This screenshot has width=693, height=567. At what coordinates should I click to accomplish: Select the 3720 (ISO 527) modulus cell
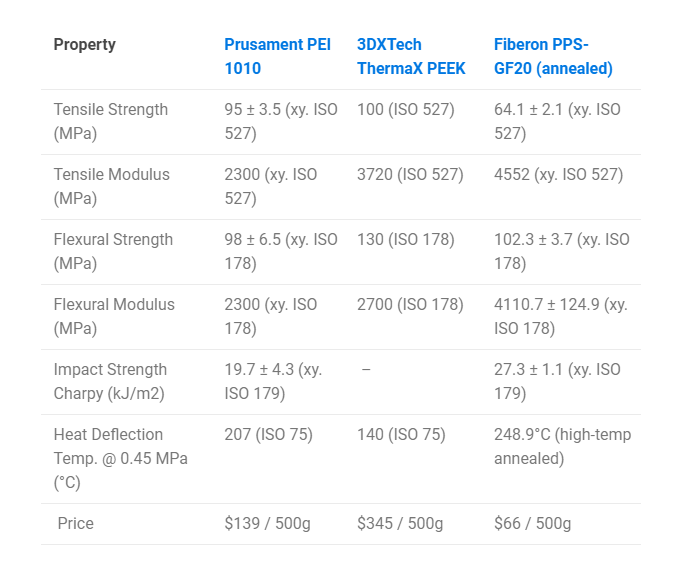[x=410, y=174]
